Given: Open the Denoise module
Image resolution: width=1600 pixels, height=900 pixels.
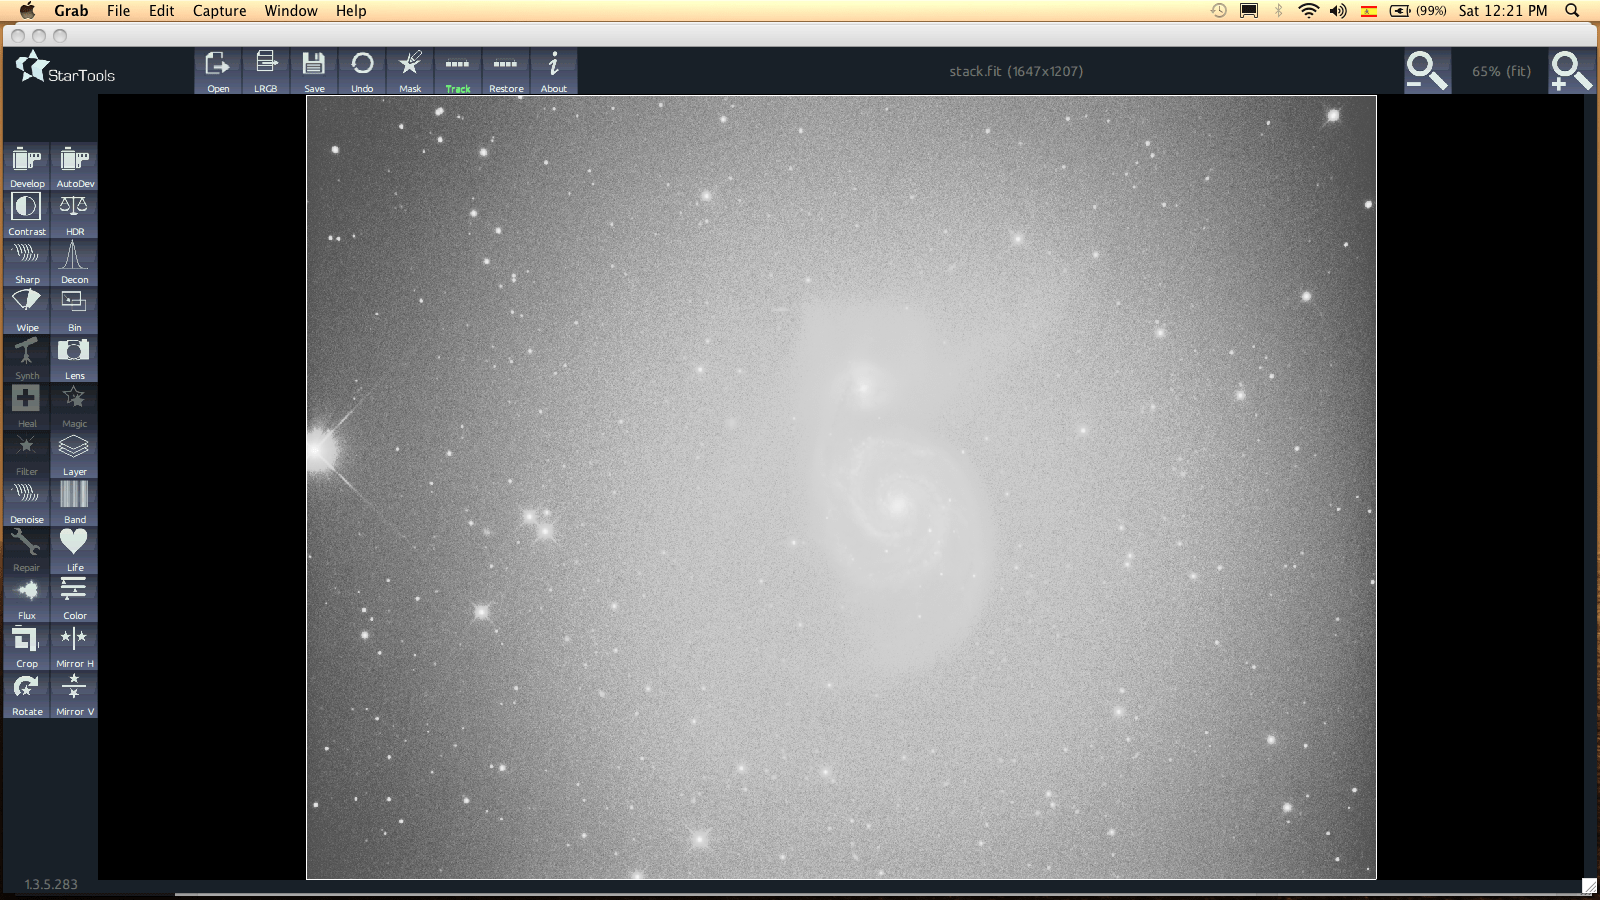Looking at the screenshot, I should click(27, 502).
